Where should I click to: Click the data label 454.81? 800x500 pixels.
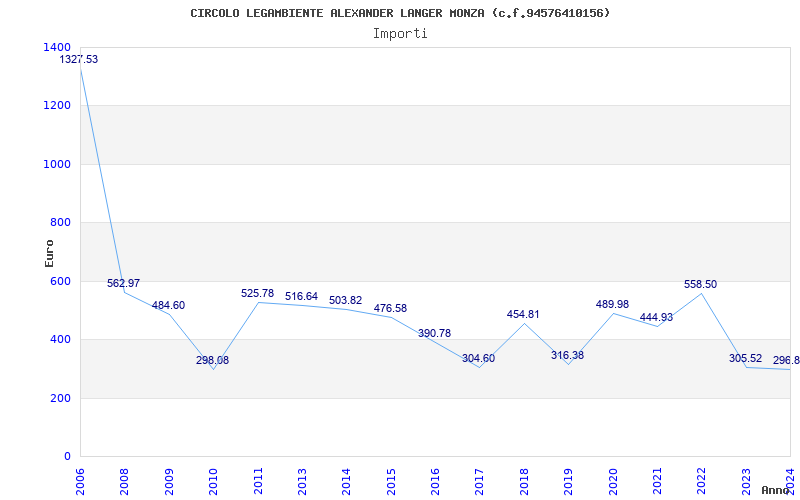pyautogui.click(x=523, y=315)
